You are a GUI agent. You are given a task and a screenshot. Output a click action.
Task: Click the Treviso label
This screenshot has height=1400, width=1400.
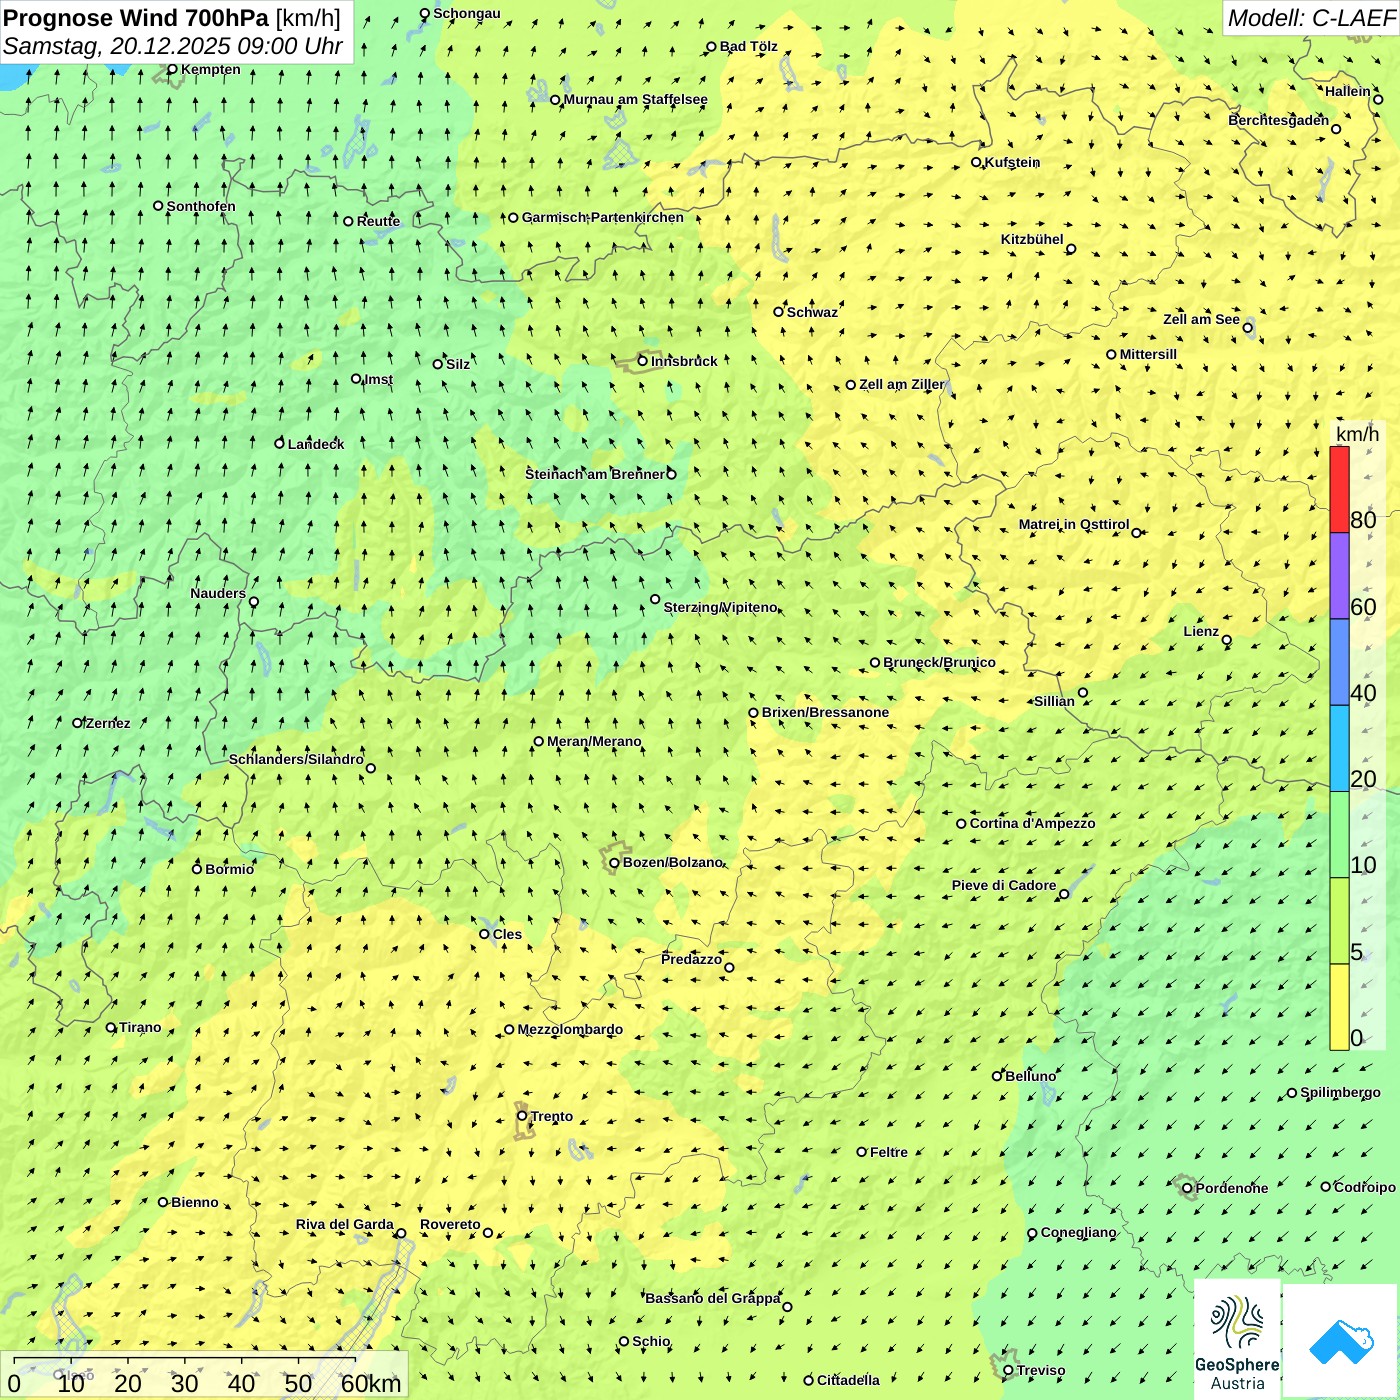(x=1041, y=1370)
